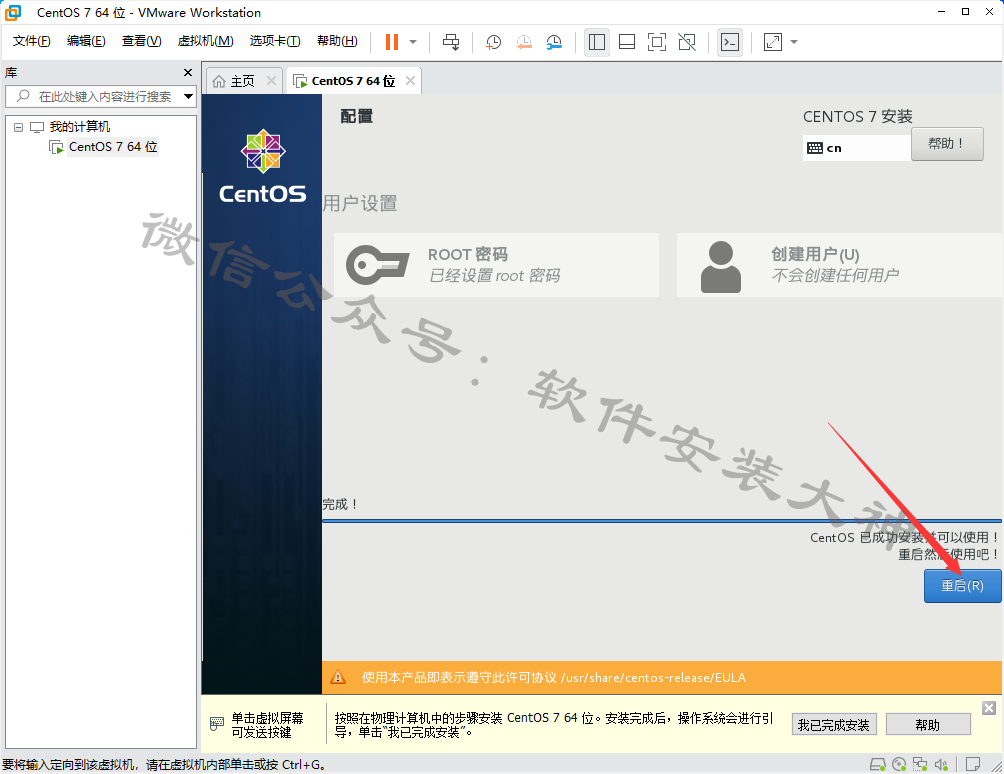Image resolution: width=1004 pixels, height=774 pixels.
Task: Open the 创建用户(U) setting
Action: coord(839,265)
